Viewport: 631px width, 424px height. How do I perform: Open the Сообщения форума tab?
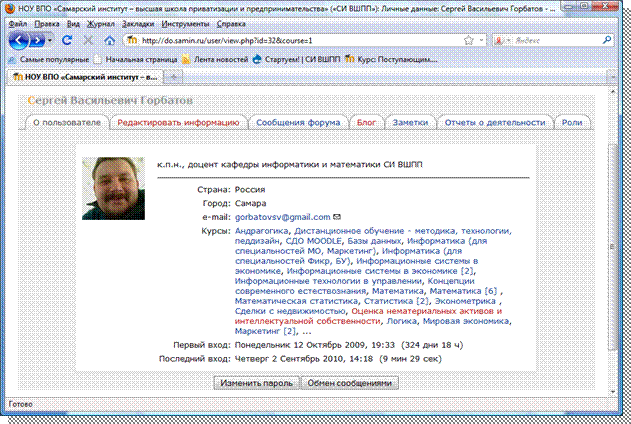298,122
